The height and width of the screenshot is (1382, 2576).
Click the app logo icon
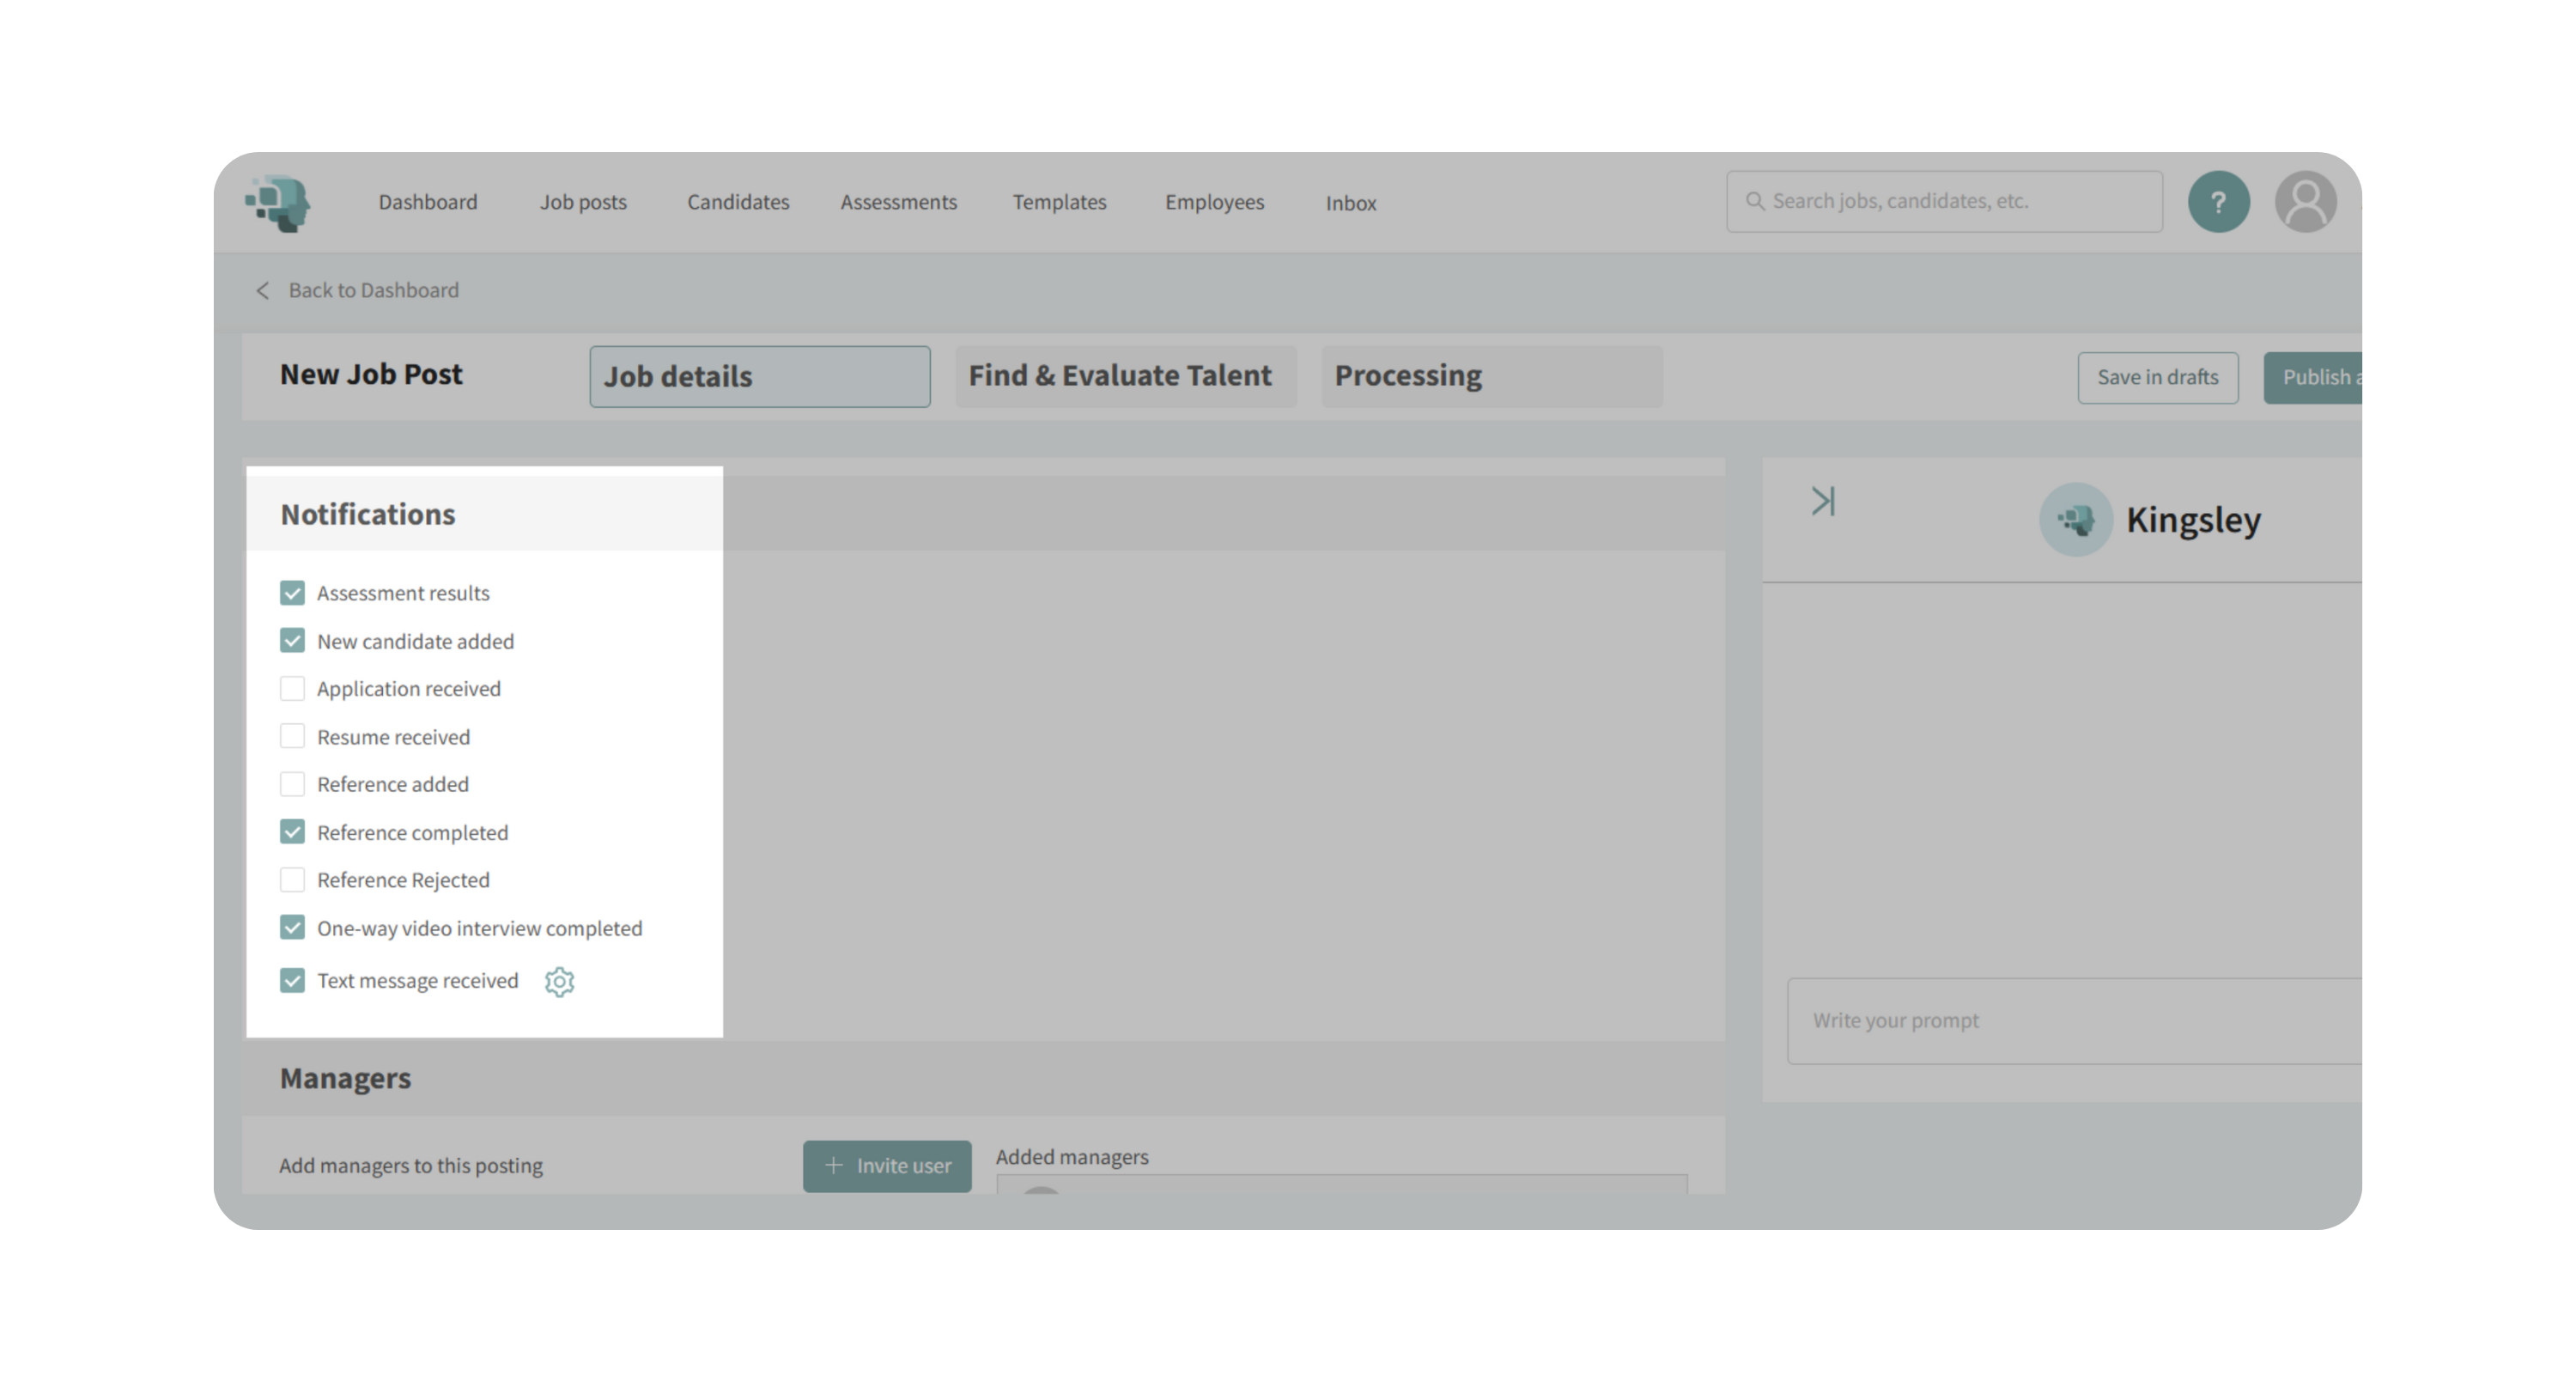(x=278, y=203)
